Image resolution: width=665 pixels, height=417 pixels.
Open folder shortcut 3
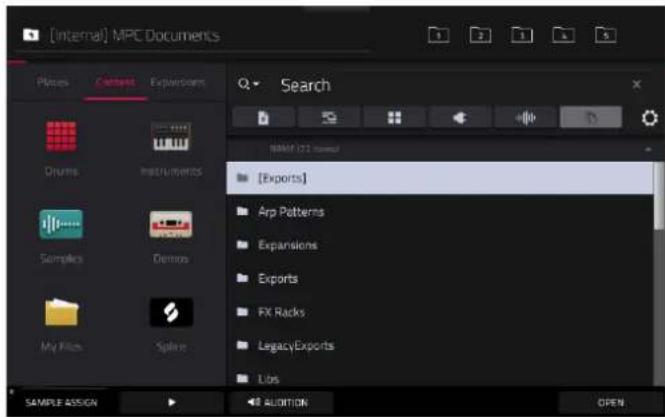[x=522, y=35]
